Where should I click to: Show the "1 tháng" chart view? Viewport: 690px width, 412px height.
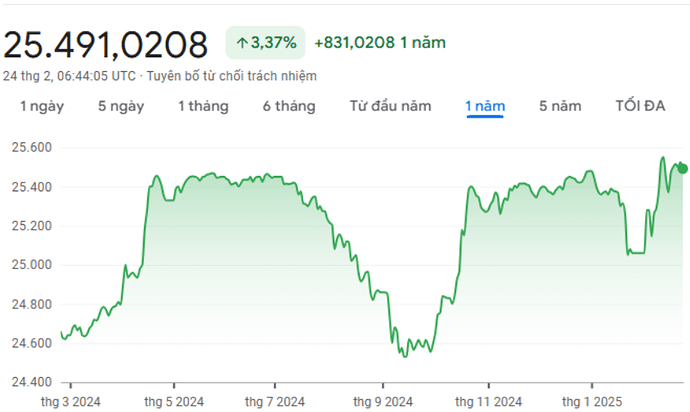tap(203, 106)
